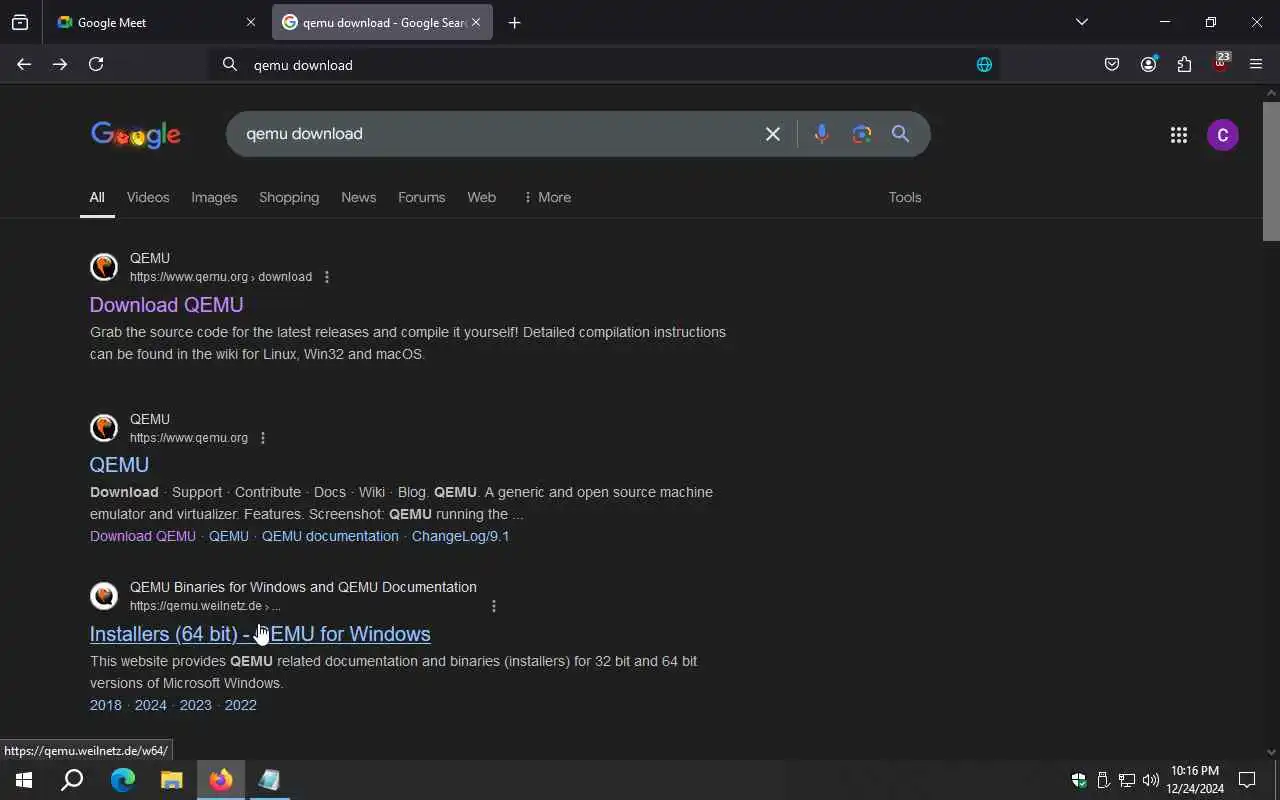Switch to Shopping results
This screenshot has height=800, width=1280.
click(289, 197)
